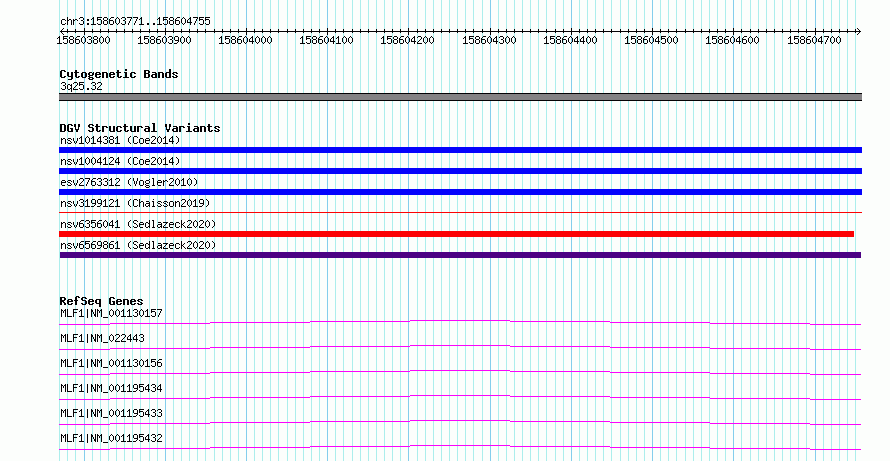
Task: Click ruler position 158604600
Action: coord(732,40)
